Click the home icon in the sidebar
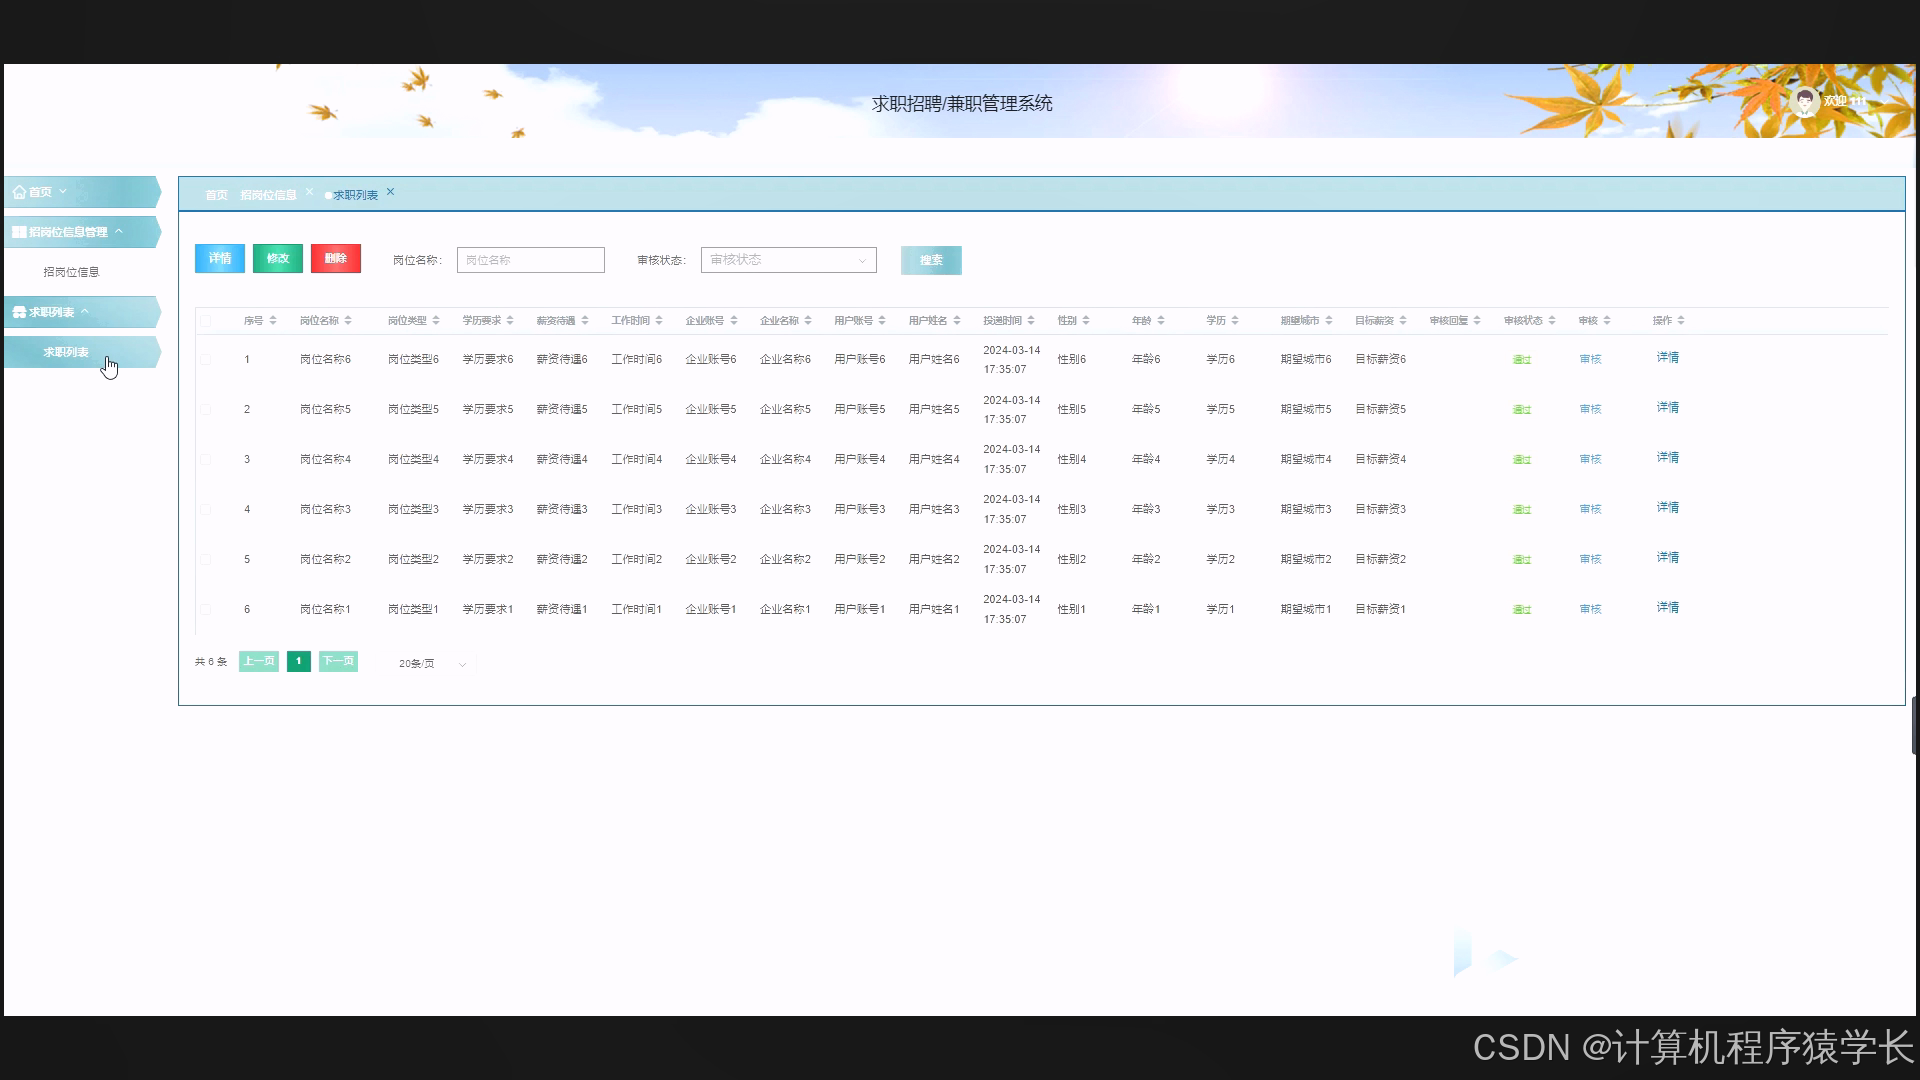This screenshot has width=1920, height=1080. pyautogui.click(x=19, y=192)
